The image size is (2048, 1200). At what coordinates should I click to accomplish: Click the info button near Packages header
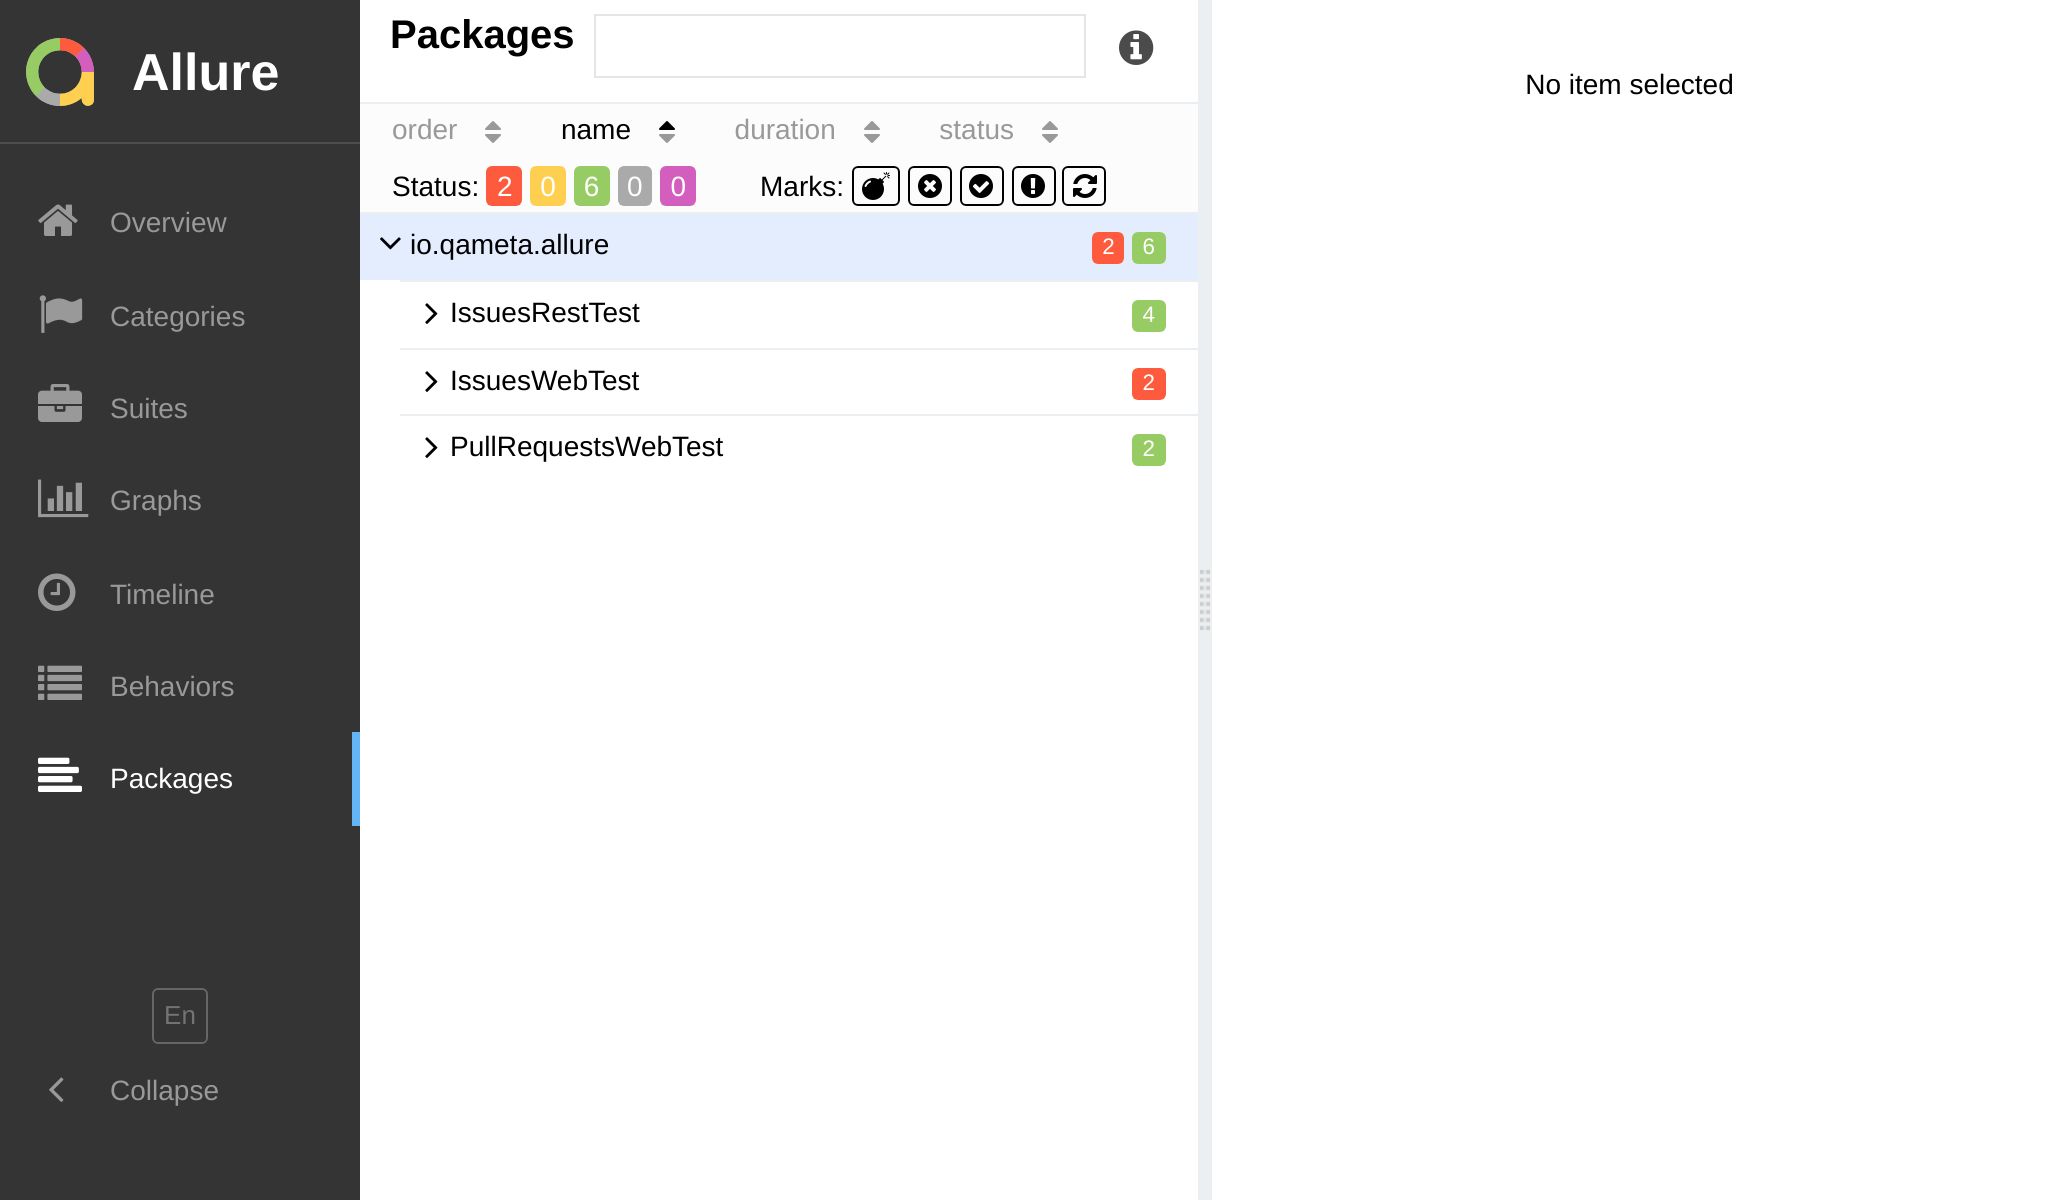click(1135, 47)
